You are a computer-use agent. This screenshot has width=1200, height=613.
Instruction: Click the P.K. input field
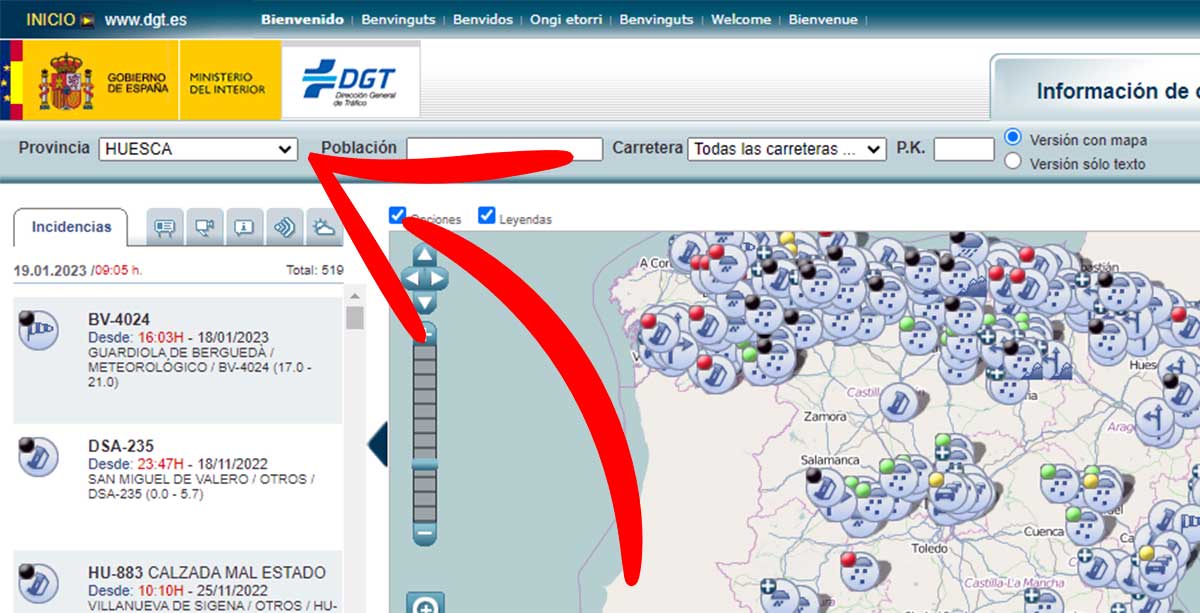(x=964, y=149)
